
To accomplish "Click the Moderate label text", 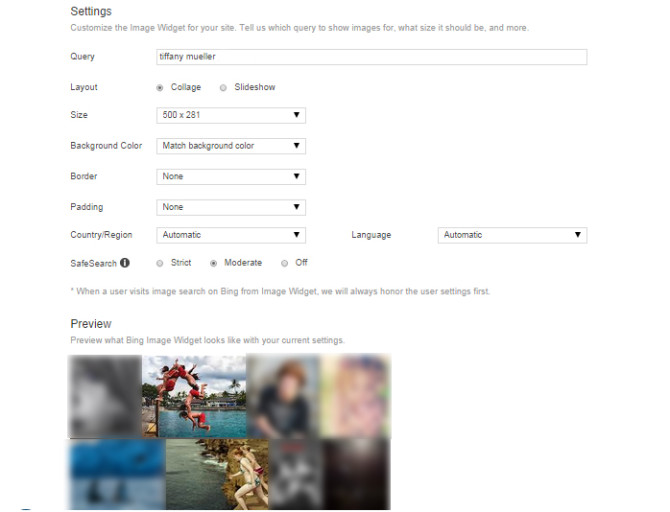I will [243, 263].
